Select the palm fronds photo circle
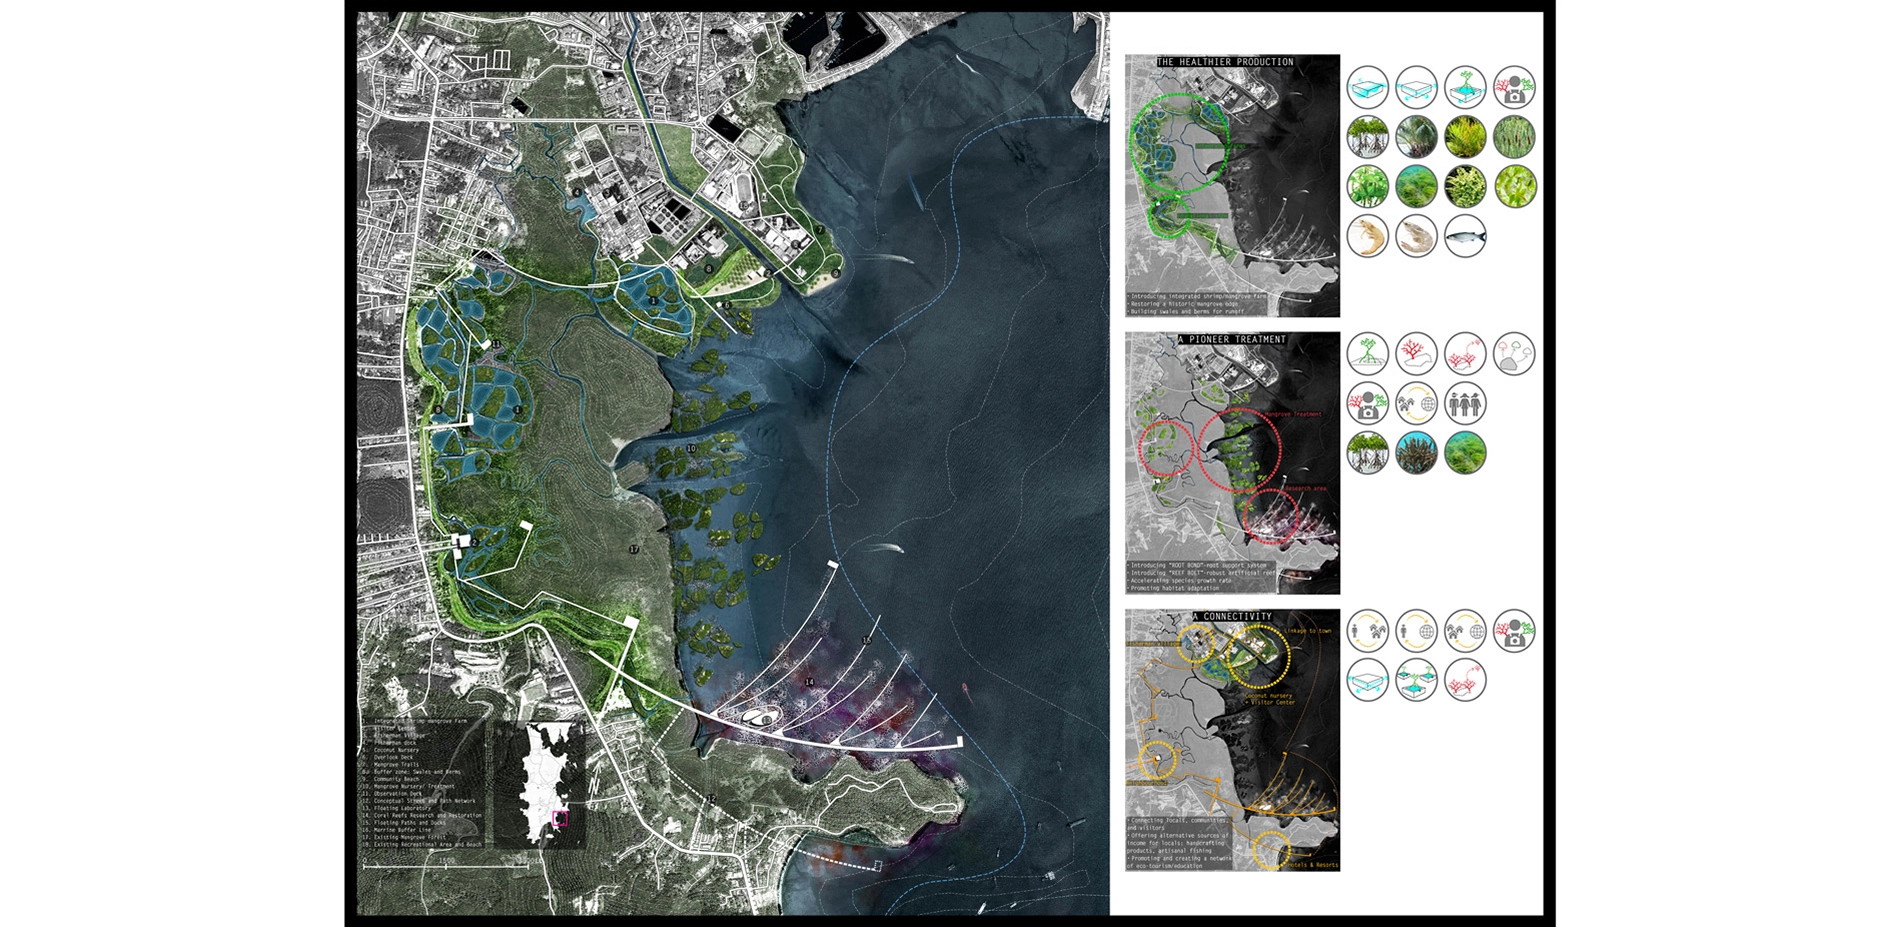 tap(1416, 137)
